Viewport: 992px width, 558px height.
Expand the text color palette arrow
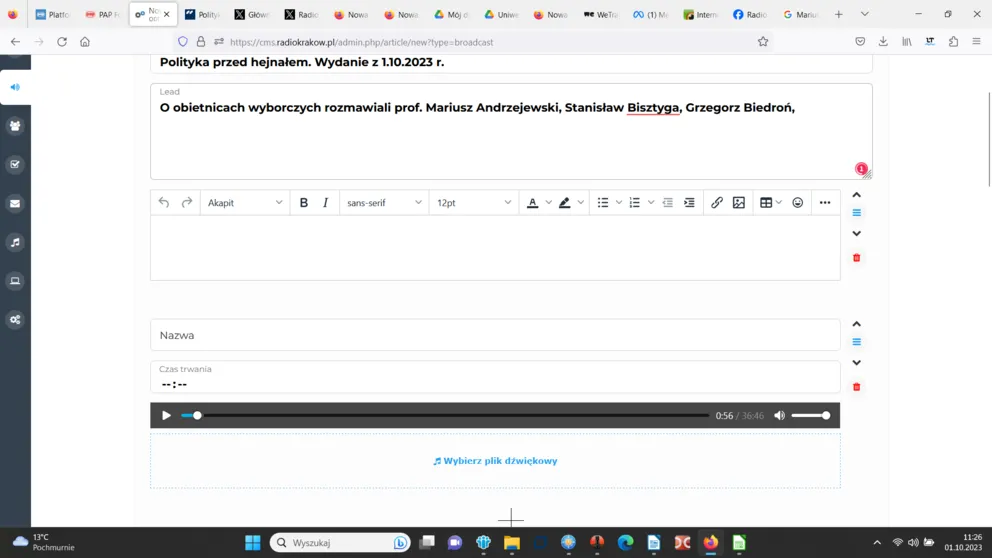(549, 202)
